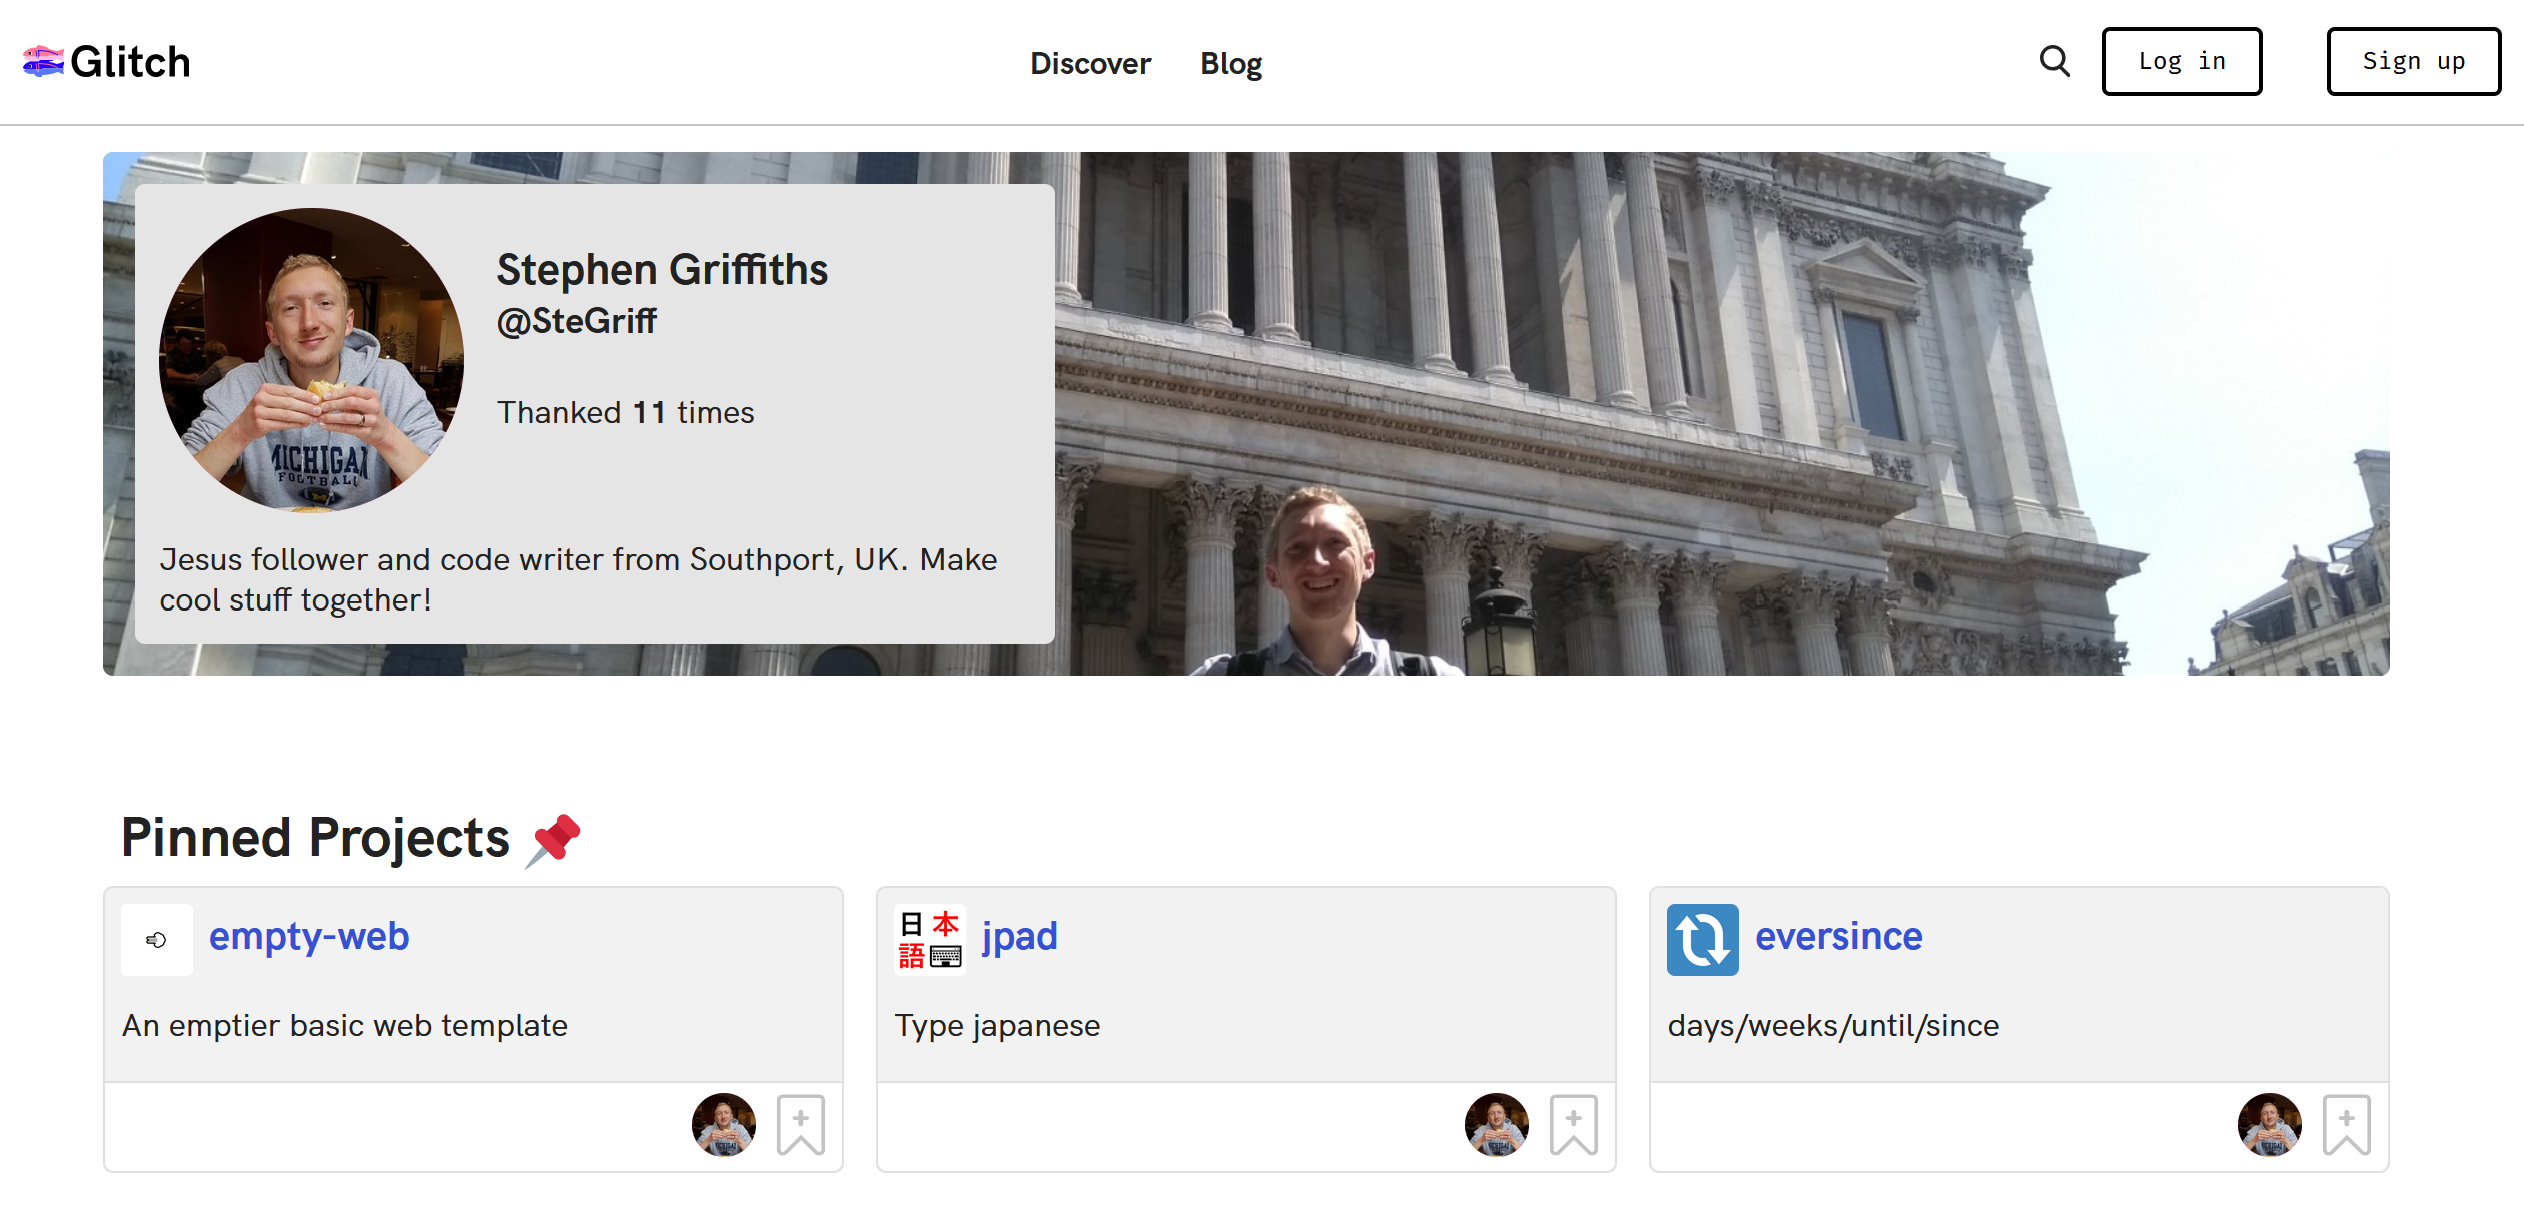The height and width of the screenshot is (1212, 2524).
Task: Open the jpad project link
Action: (x=1019, y=937)
